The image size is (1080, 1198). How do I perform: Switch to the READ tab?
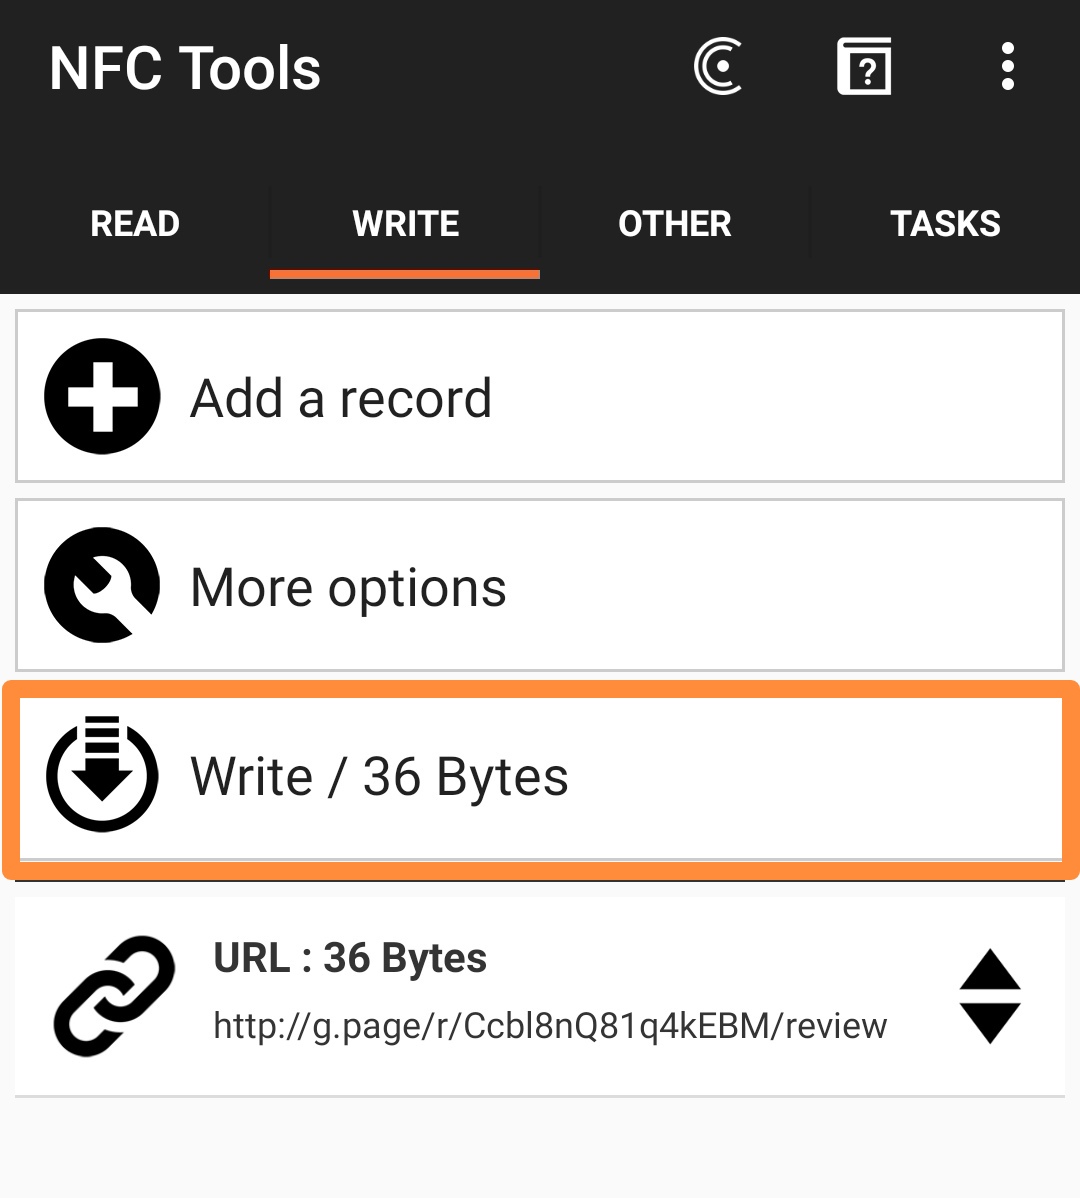135,224
